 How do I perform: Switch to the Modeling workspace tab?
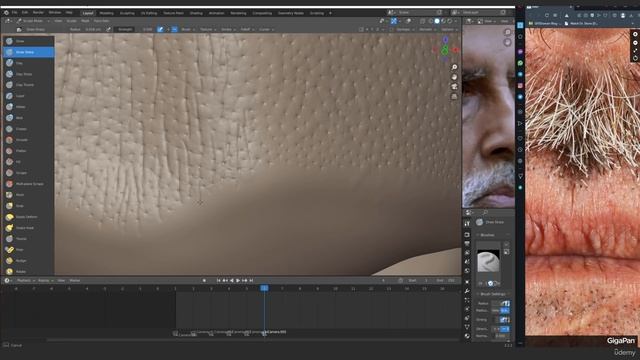[x=107, y=13]
